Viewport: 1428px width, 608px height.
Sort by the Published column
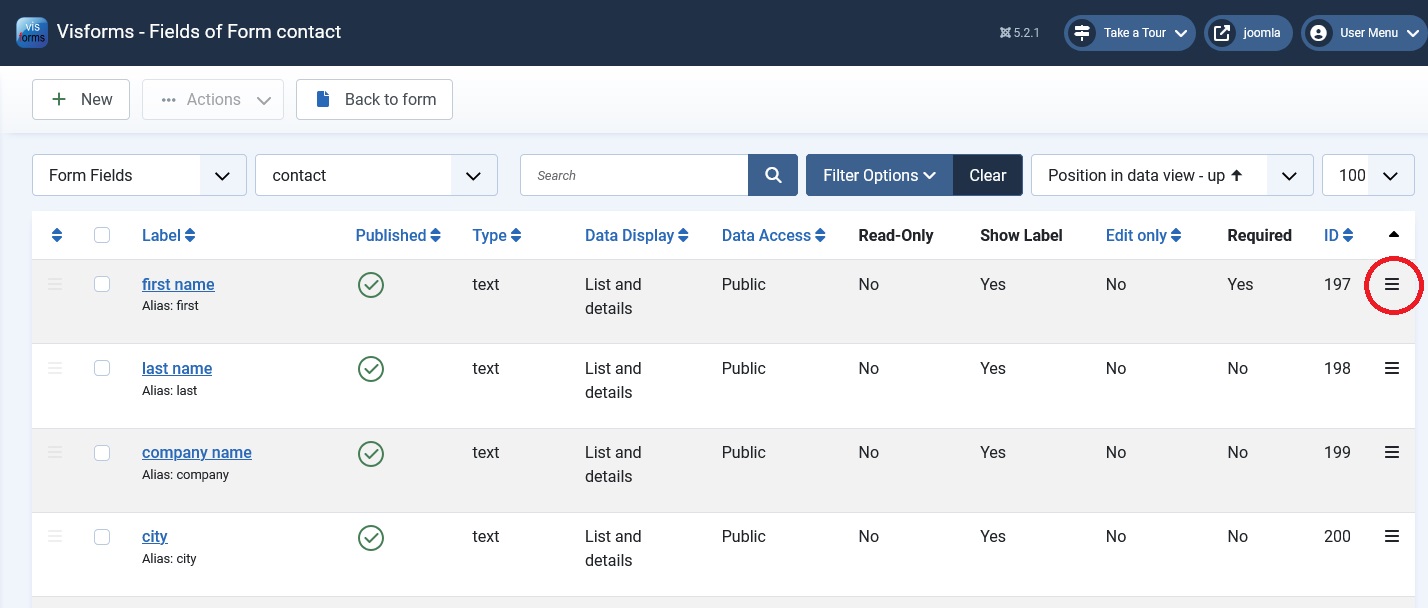[x=398, y=235]
